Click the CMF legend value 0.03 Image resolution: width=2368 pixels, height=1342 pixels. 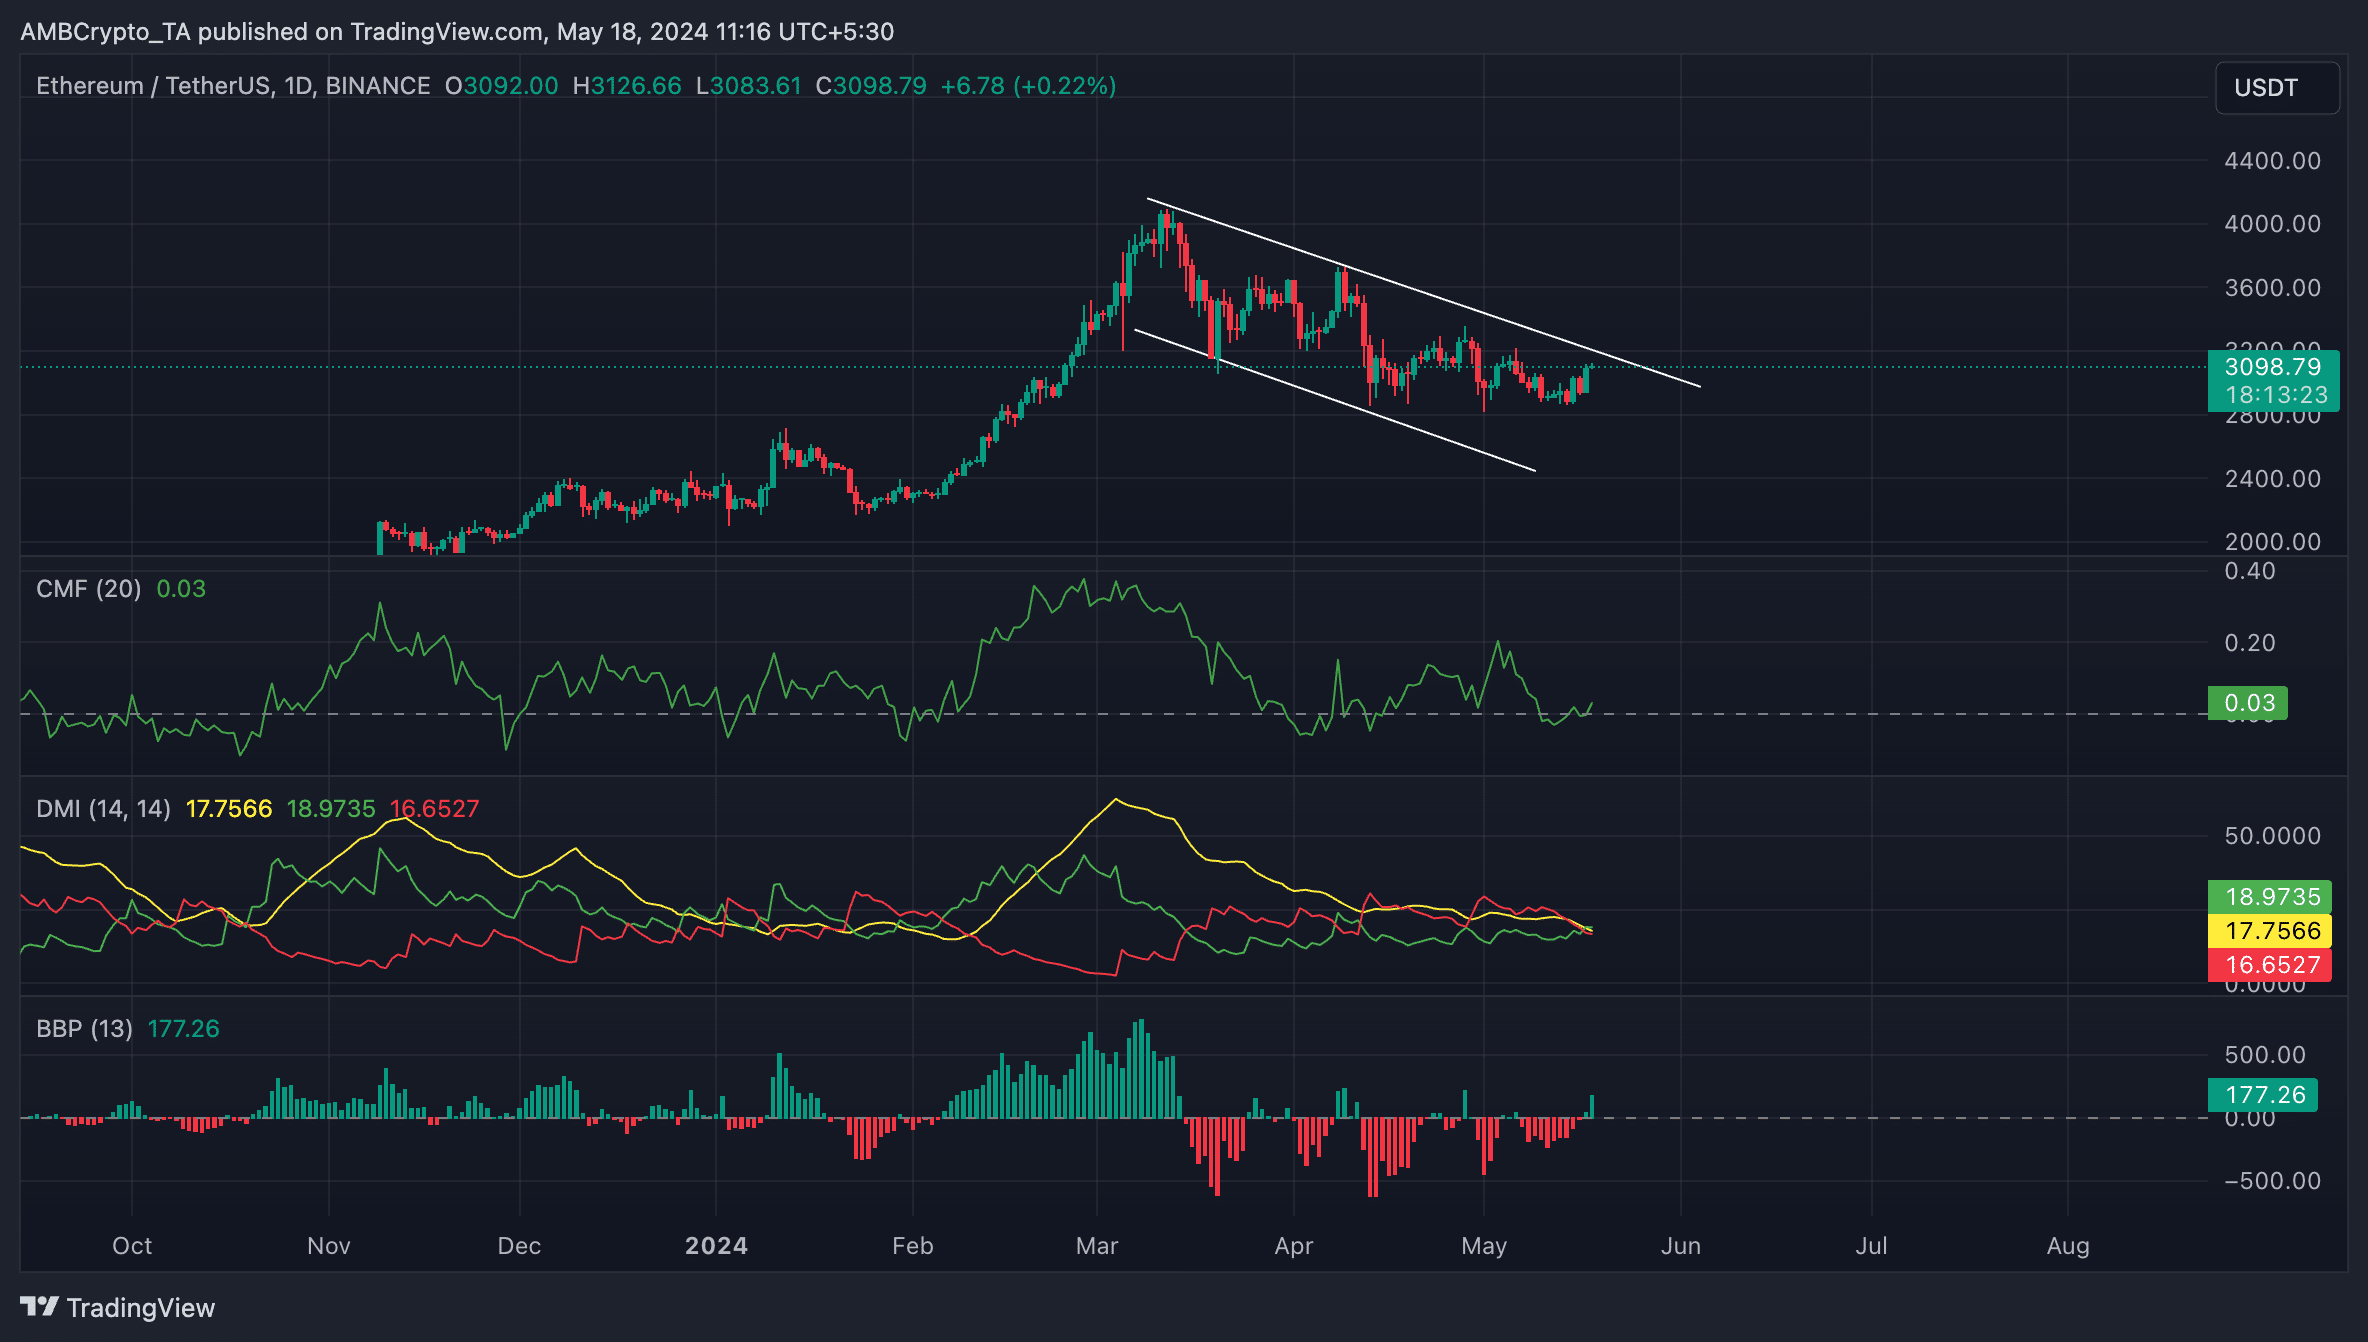181,589
